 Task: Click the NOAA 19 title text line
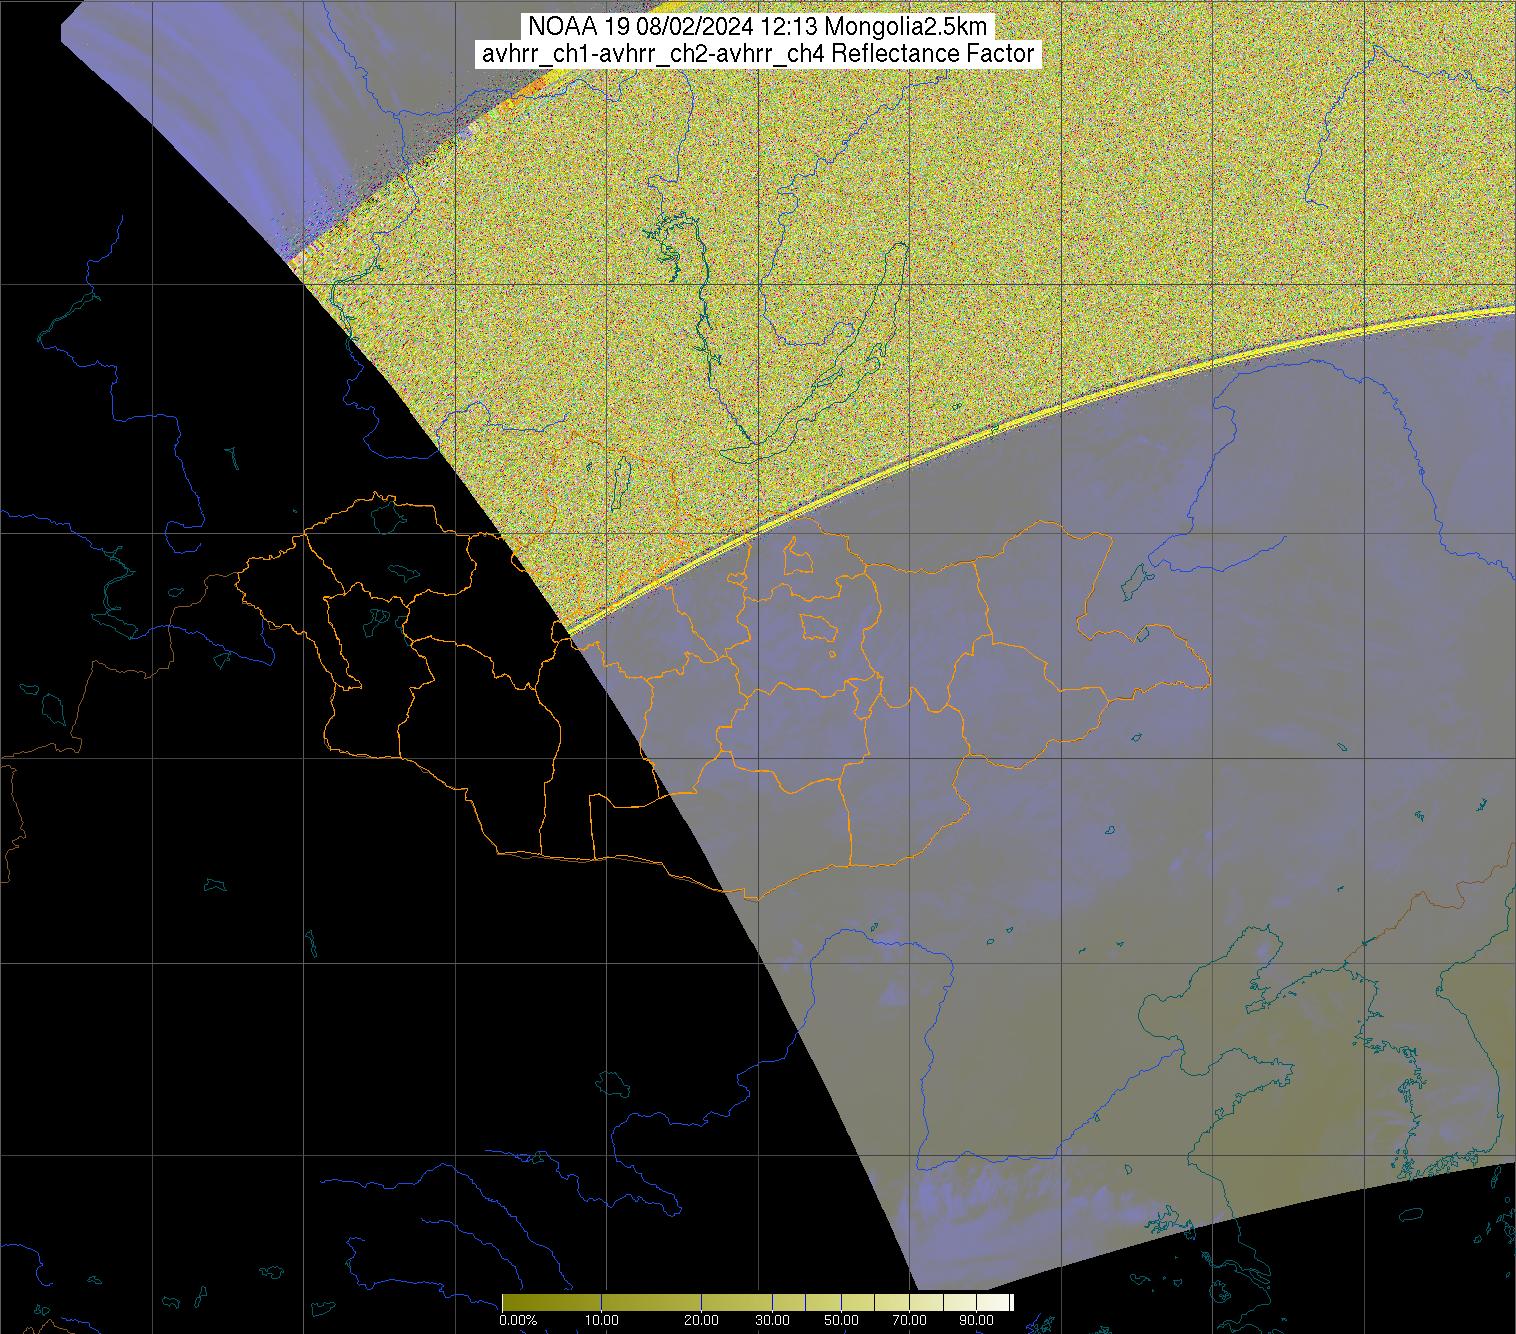click(758, 27)
